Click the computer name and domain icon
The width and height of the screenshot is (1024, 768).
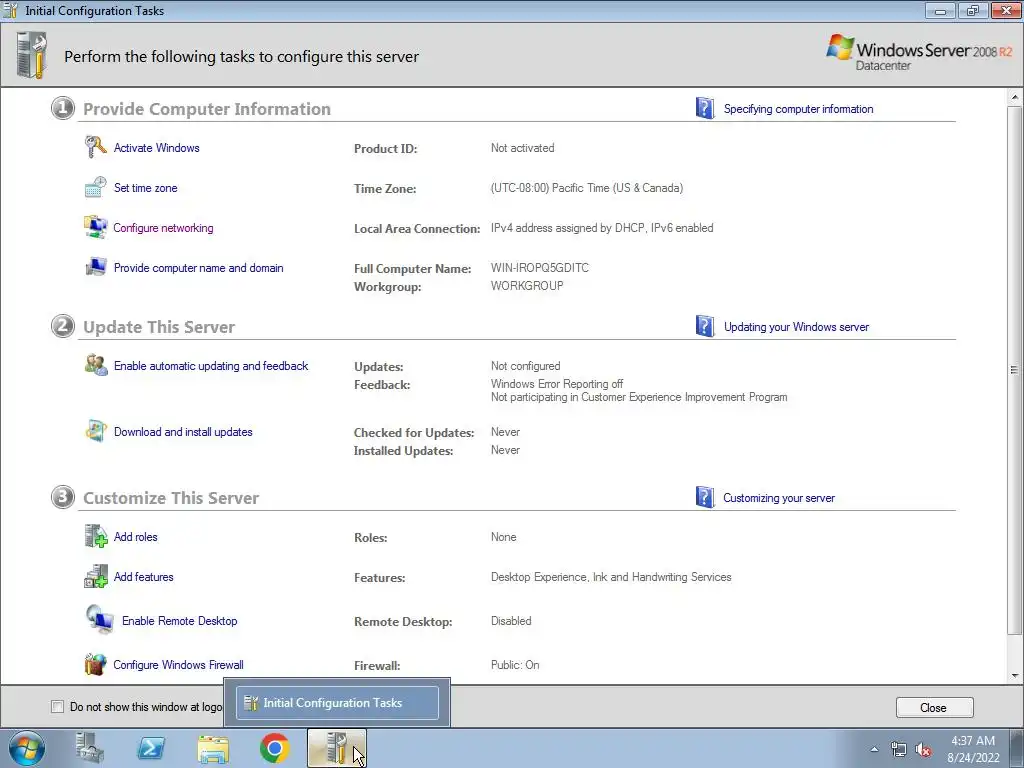(x=95, y=267)
